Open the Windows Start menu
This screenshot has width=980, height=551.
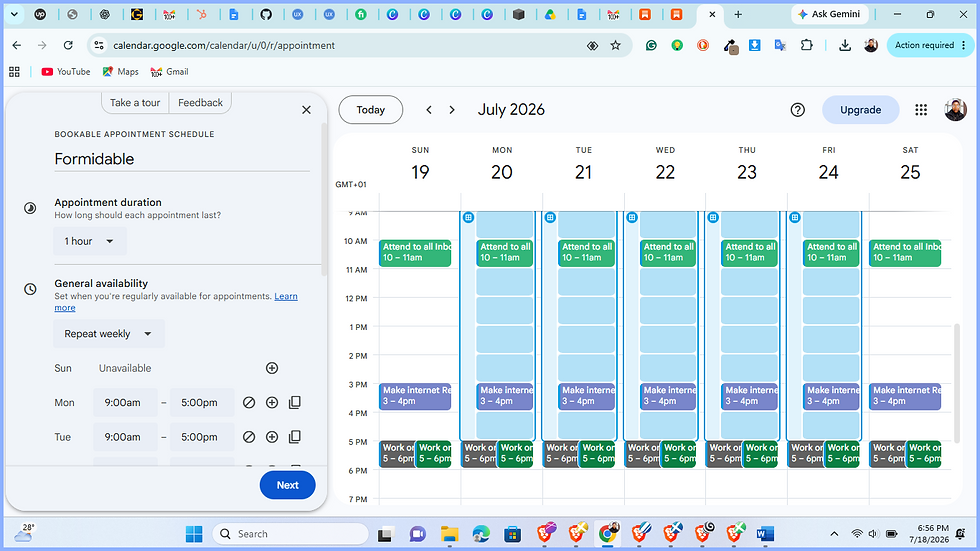[x=194, y=534]
